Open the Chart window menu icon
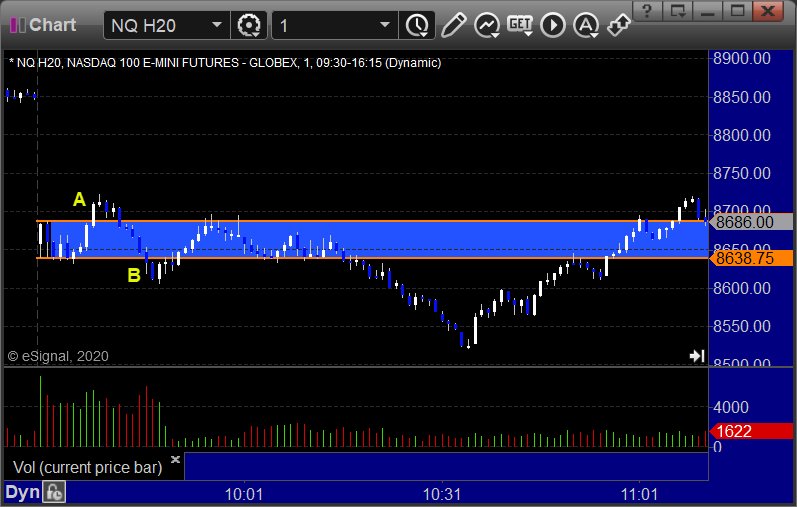Viewport: 797px width, 507px height. (18, 25)
